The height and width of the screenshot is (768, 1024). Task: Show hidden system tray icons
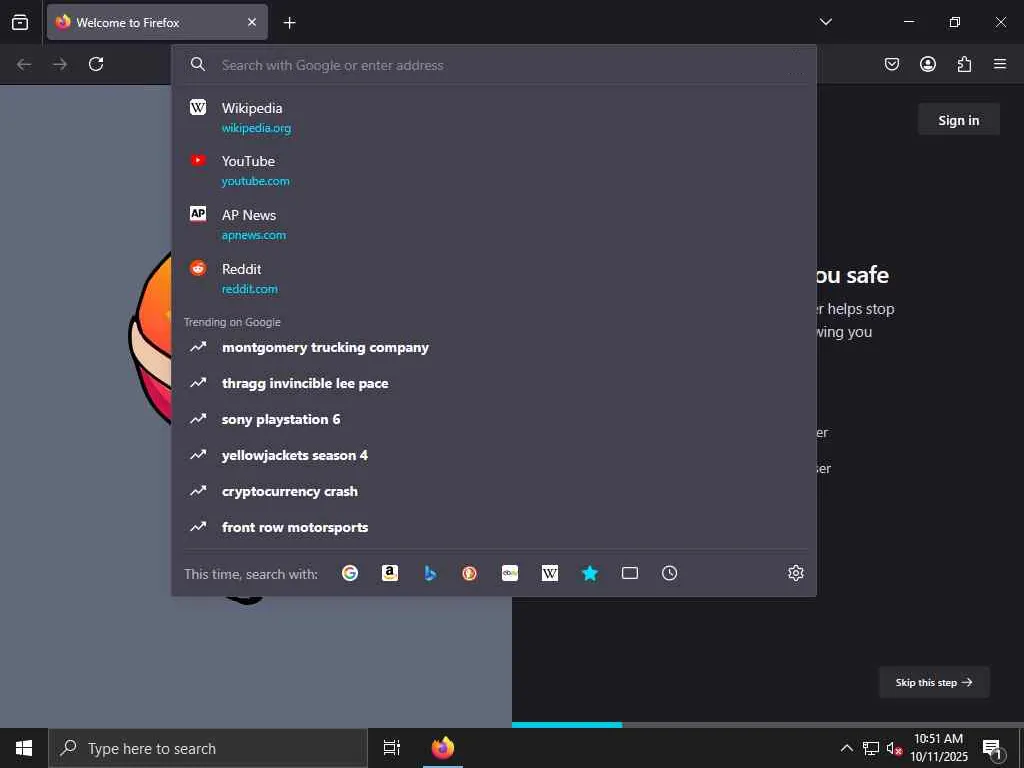click(846, 748)
